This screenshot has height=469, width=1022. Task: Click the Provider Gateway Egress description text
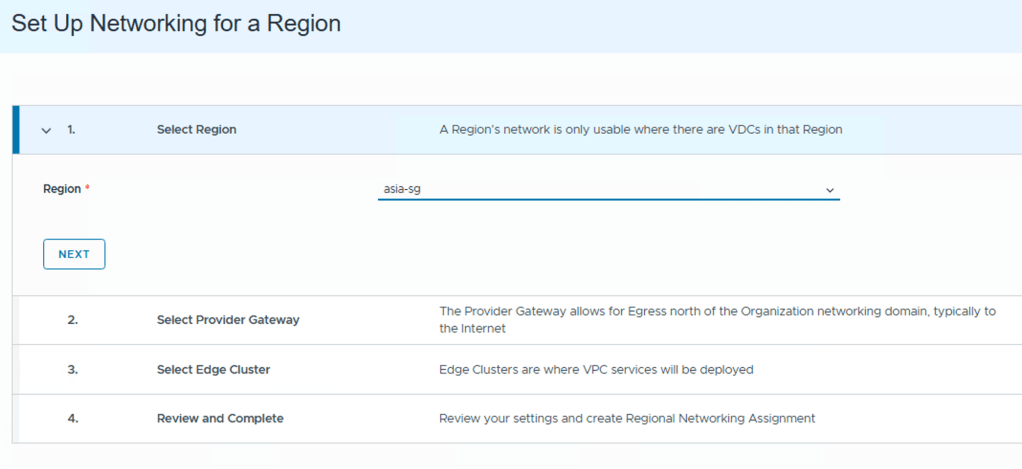717,319
